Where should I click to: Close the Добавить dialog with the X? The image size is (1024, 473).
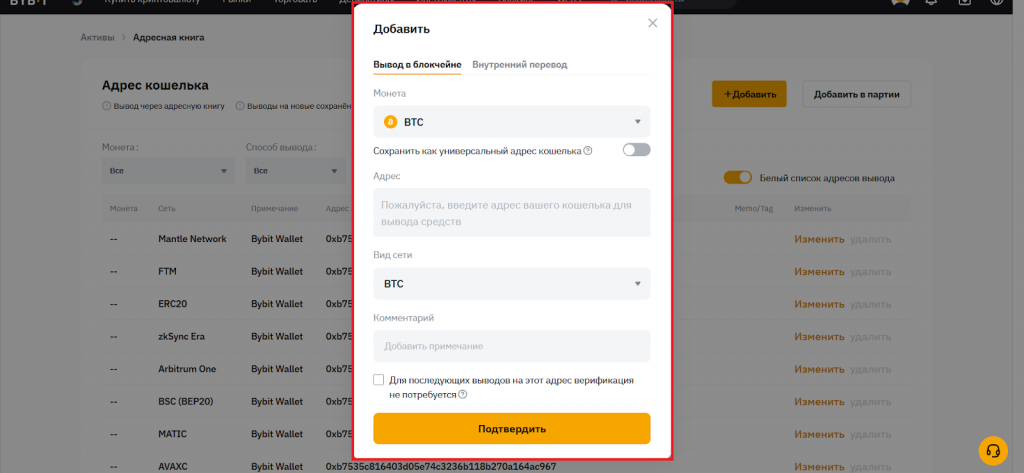(x=652, y=23)
